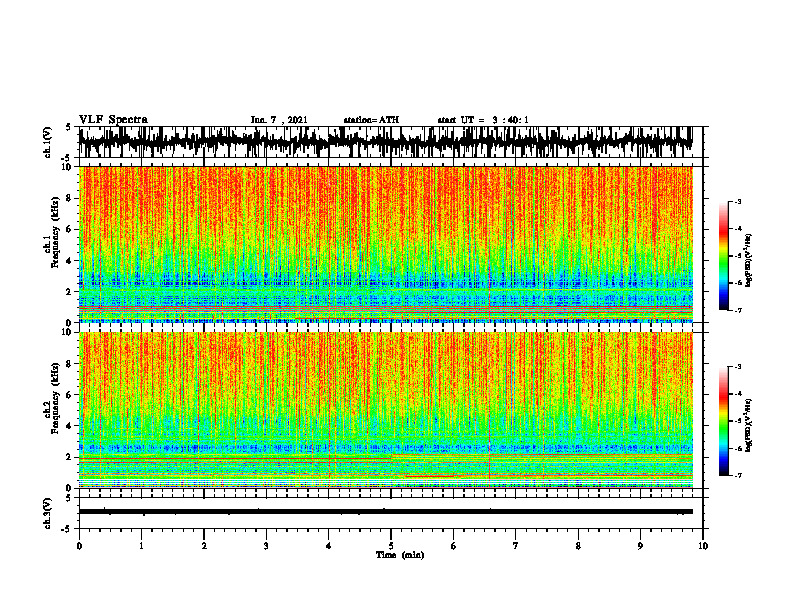Click time-axis tick label "7"
Screen dimensions: 792x612
[516, 546]
